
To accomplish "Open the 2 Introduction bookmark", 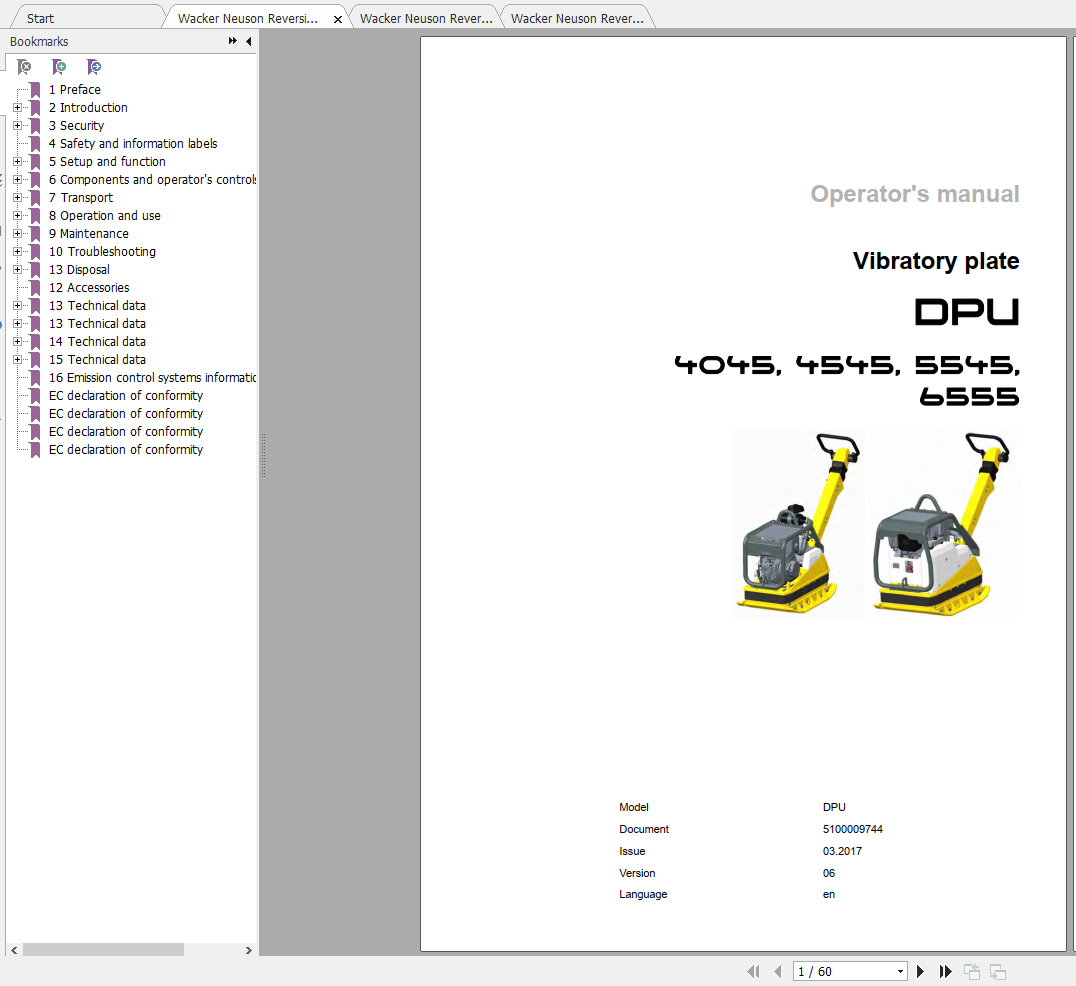I will 88,108.
